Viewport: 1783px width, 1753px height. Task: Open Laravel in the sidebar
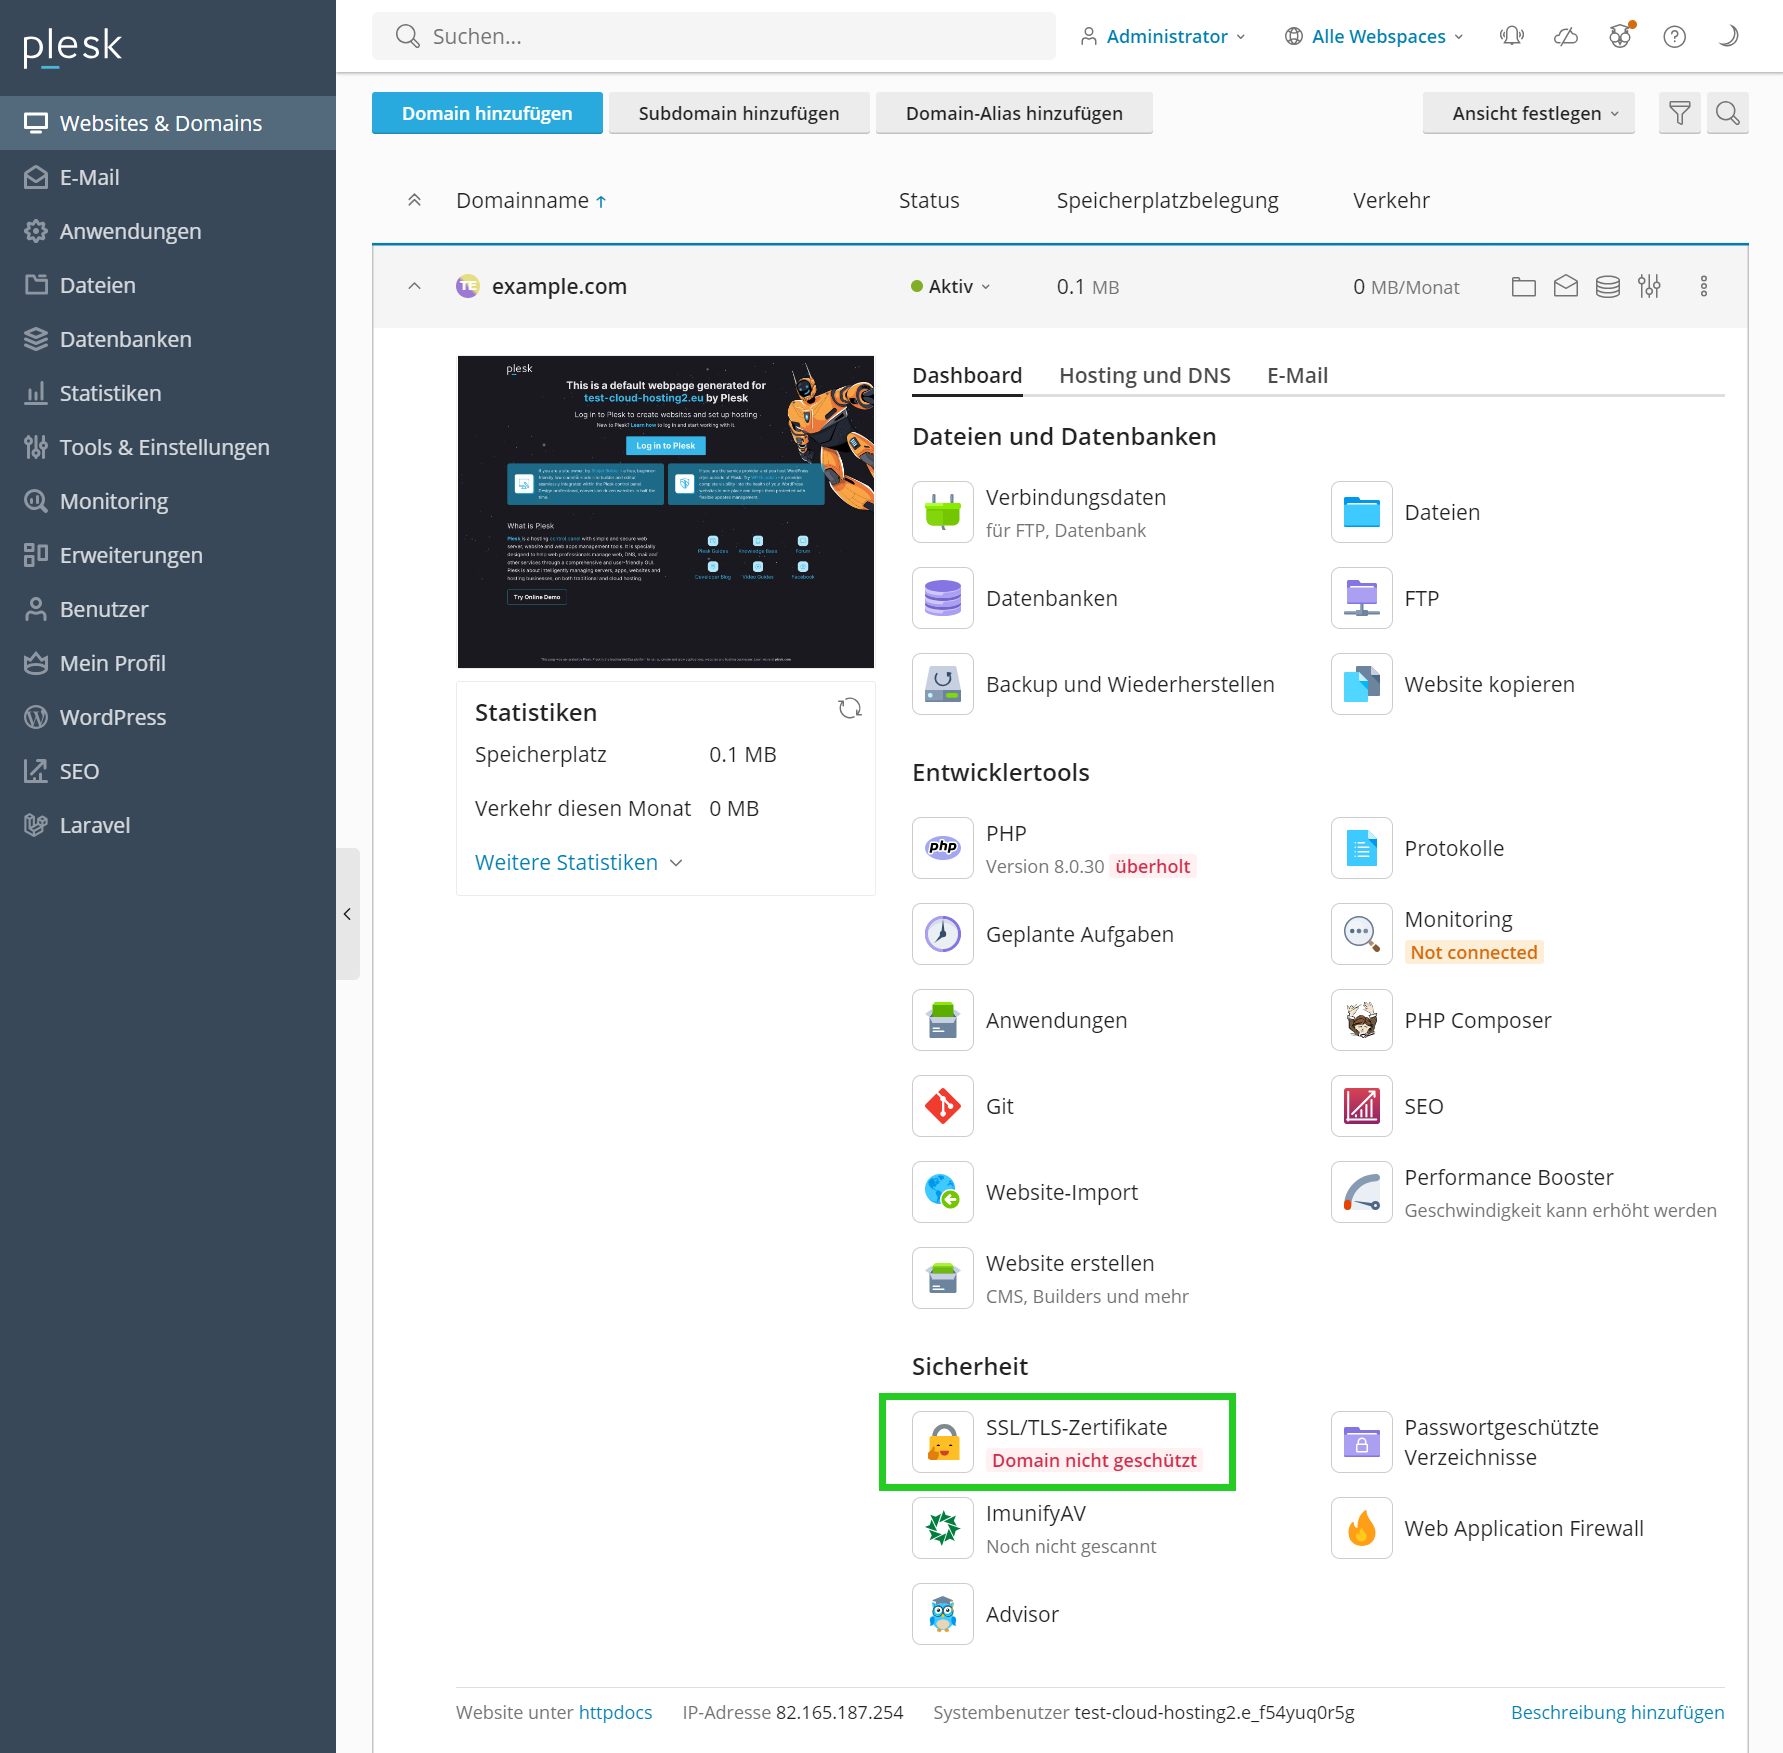pos(168,825)
